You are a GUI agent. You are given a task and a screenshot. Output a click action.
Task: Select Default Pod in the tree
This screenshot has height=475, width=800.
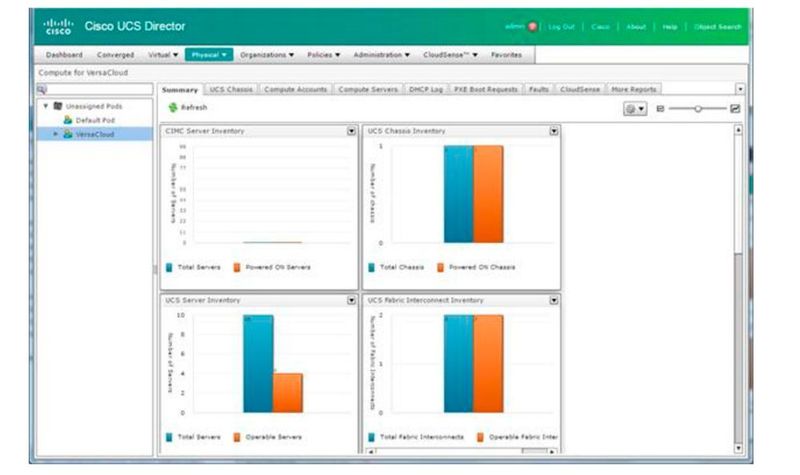click(95, 120)
